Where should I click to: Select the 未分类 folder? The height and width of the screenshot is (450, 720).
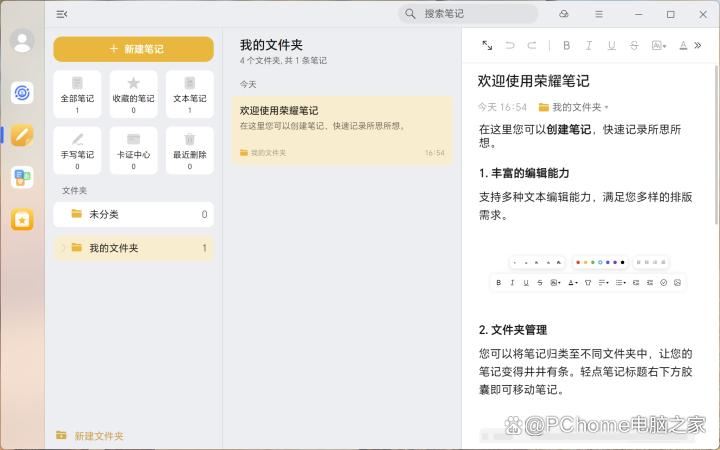pos(133,214)
